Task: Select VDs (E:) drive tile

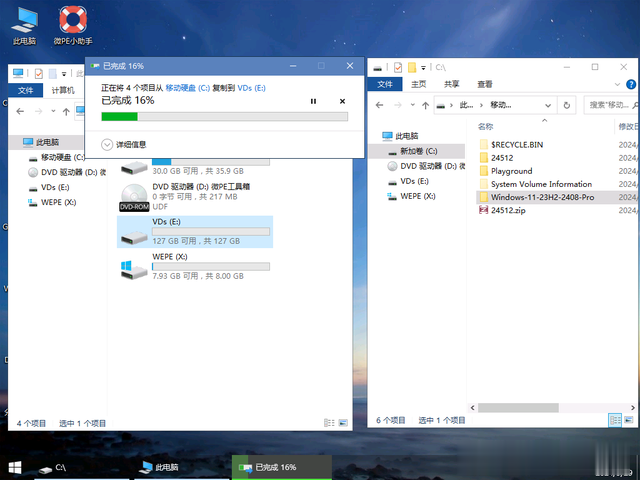Action: (x=195, y=232)
